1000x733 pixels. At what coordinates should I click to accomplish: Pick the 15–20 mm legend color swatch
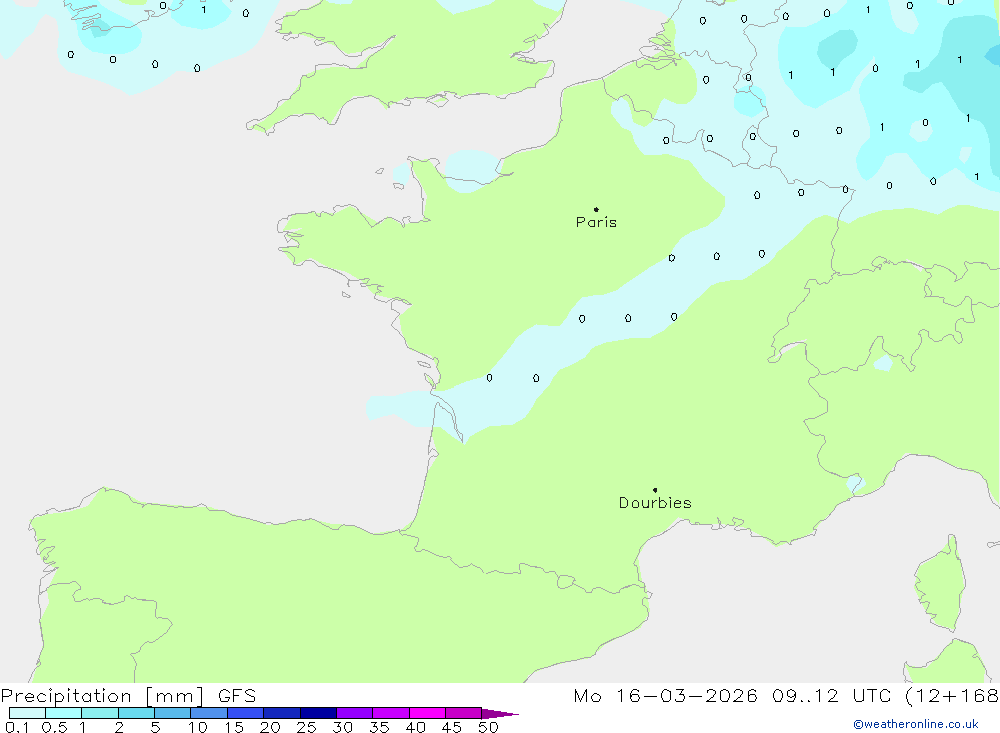pyautogui.click(x=246, y=713)
